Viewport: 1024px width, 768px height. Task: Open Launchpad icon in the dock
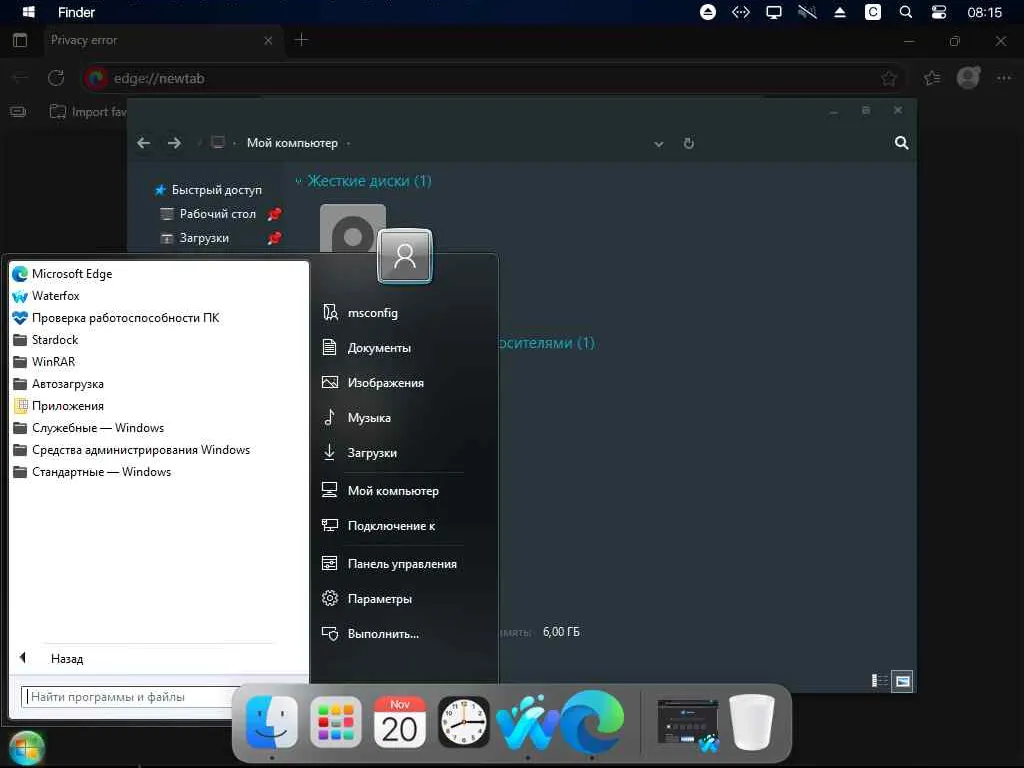point(336,722)
